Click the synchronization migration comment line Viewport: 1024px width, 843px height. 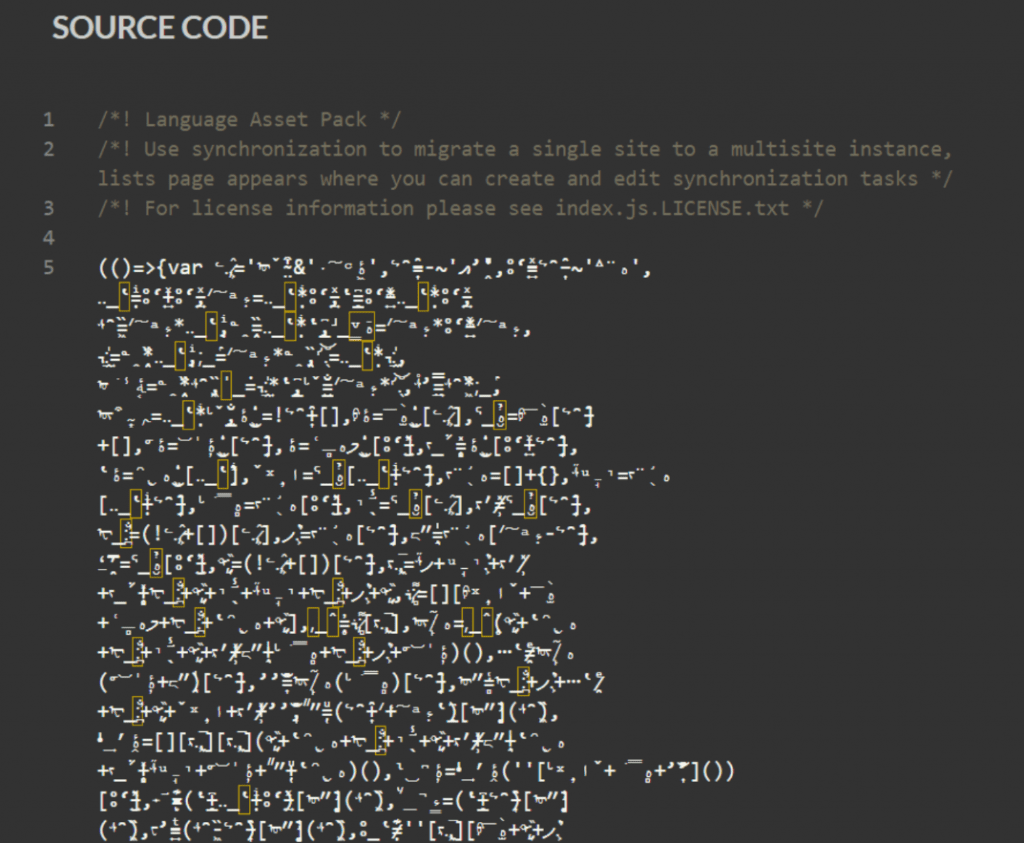tap(500, 148)
